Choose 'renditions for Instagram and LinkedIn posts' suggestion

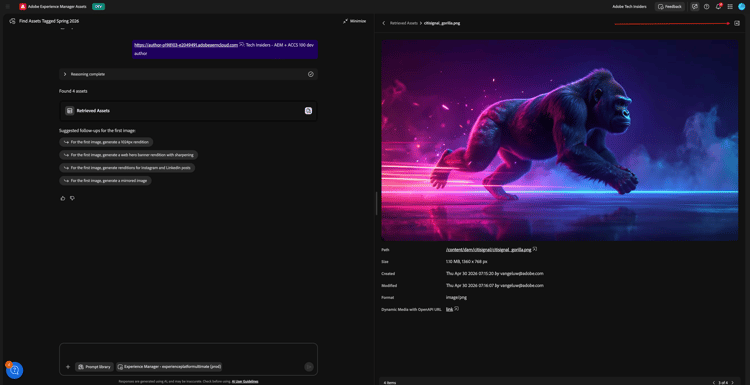127,168
